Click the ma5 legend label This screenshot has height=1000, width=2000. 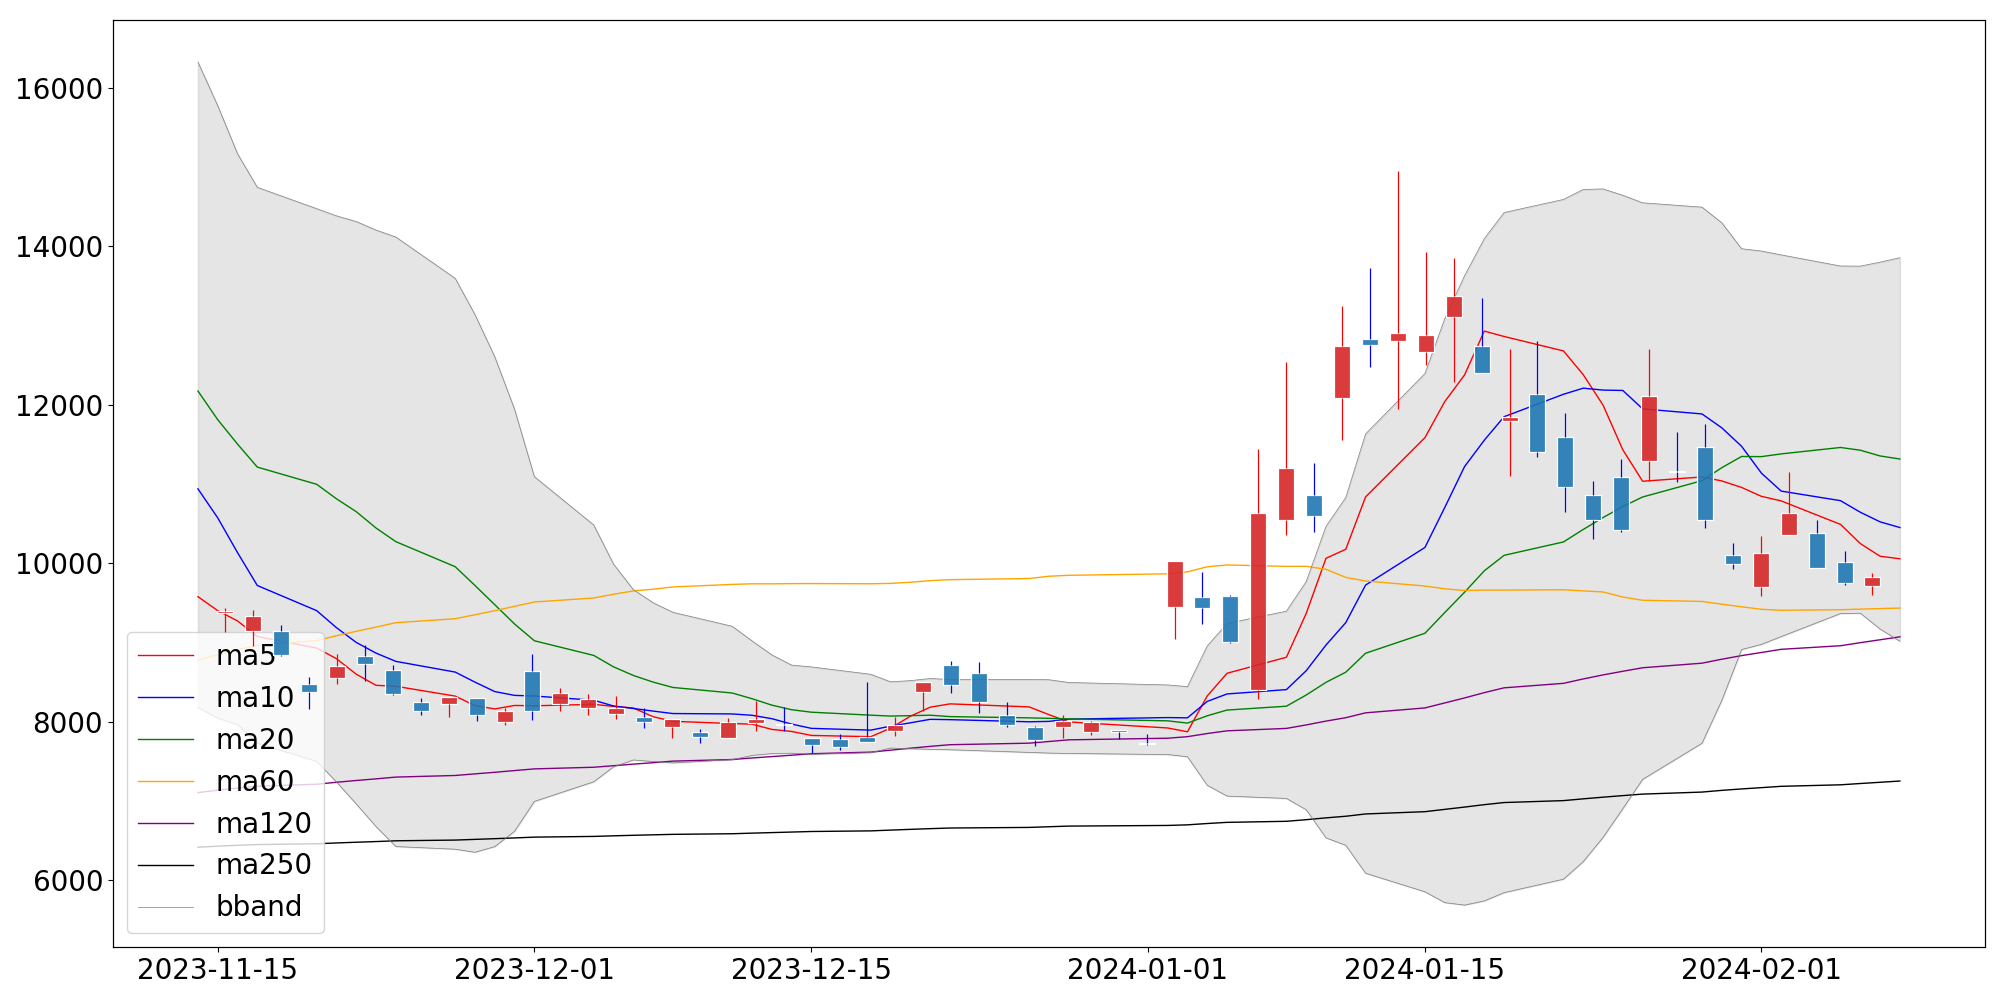[x=245, y=656]
